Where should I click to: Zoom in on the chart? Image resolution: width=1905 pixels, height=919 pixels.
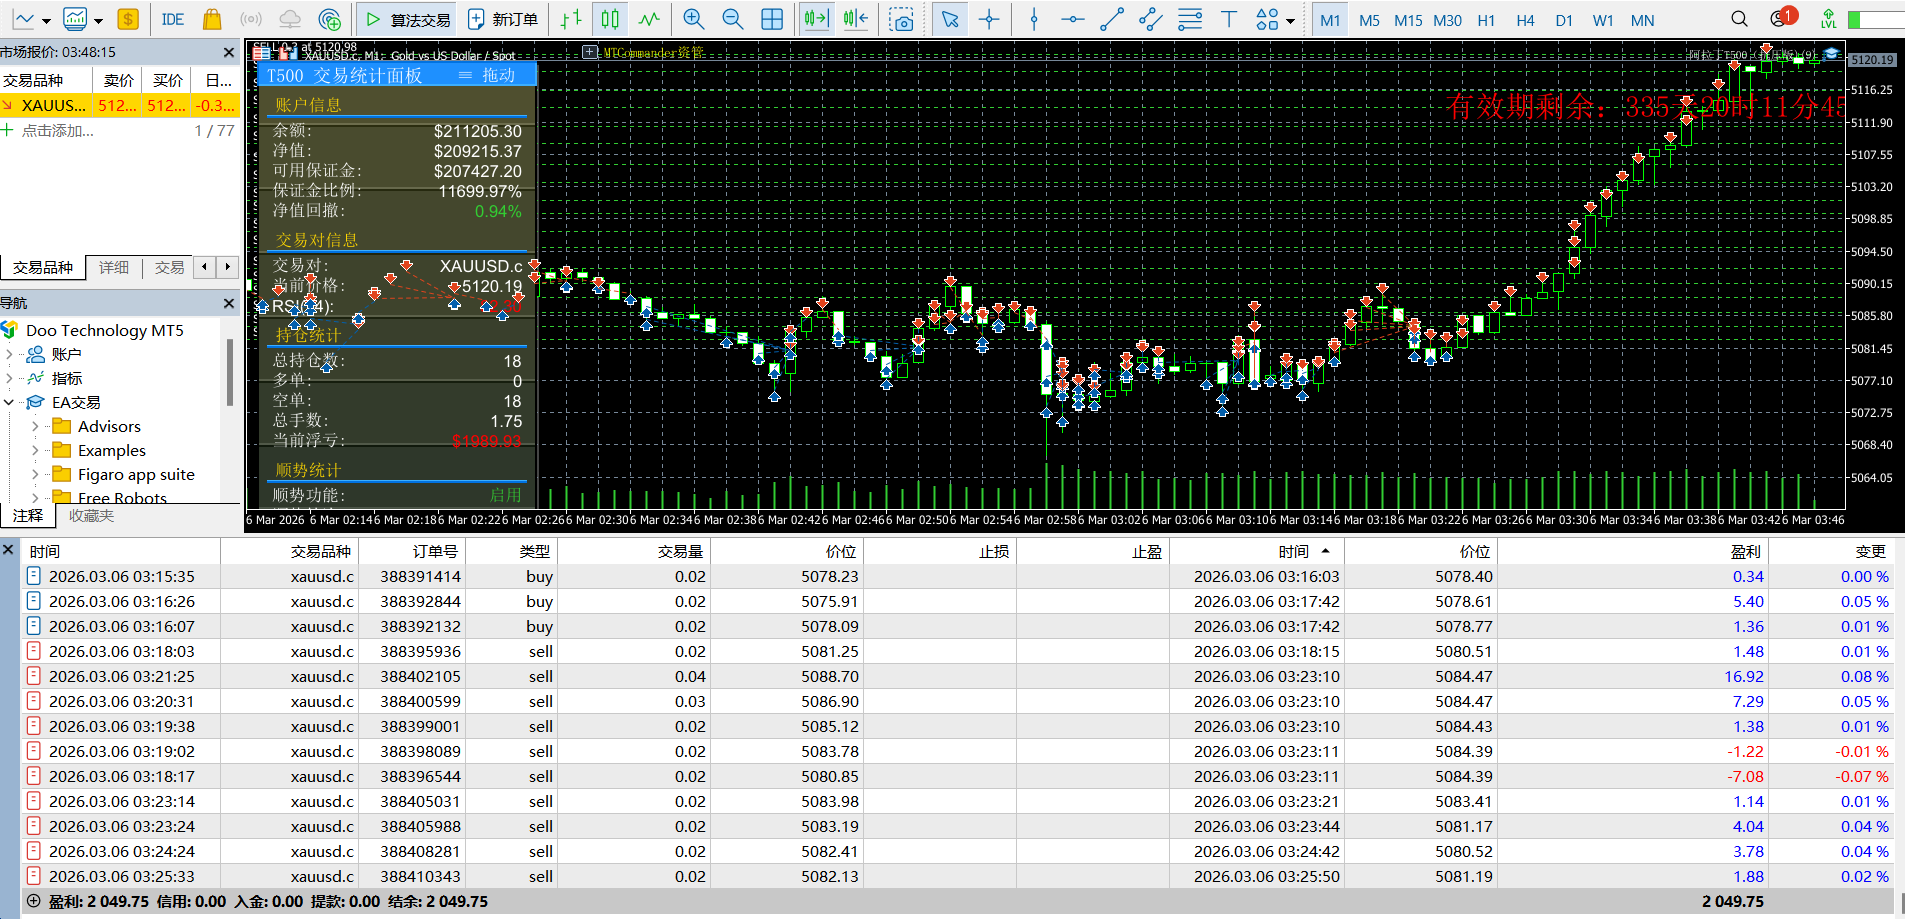(x=693, y=19)
